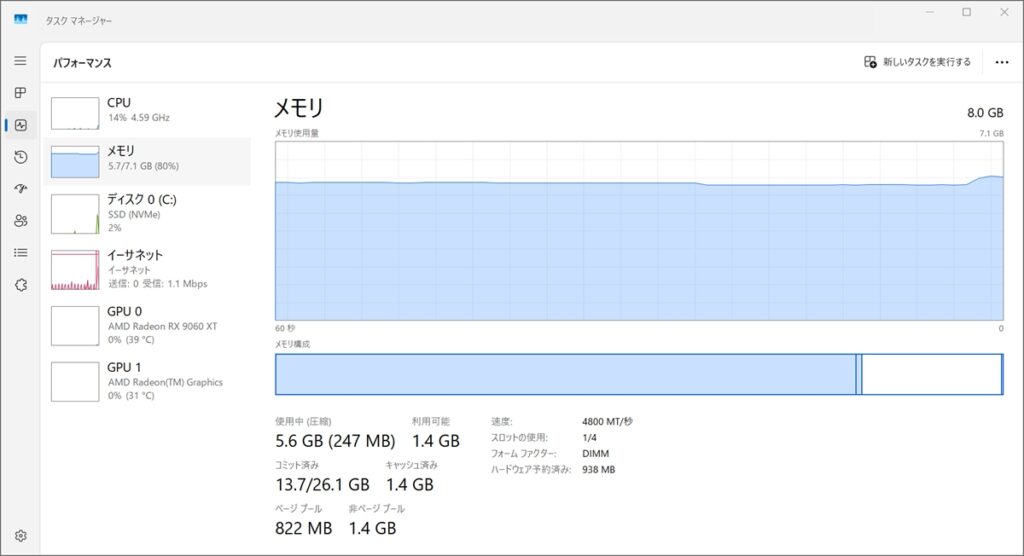Screen dimensions: 1024x556
Task: Open the three-dot more options menu
Action: [1002, 62]
